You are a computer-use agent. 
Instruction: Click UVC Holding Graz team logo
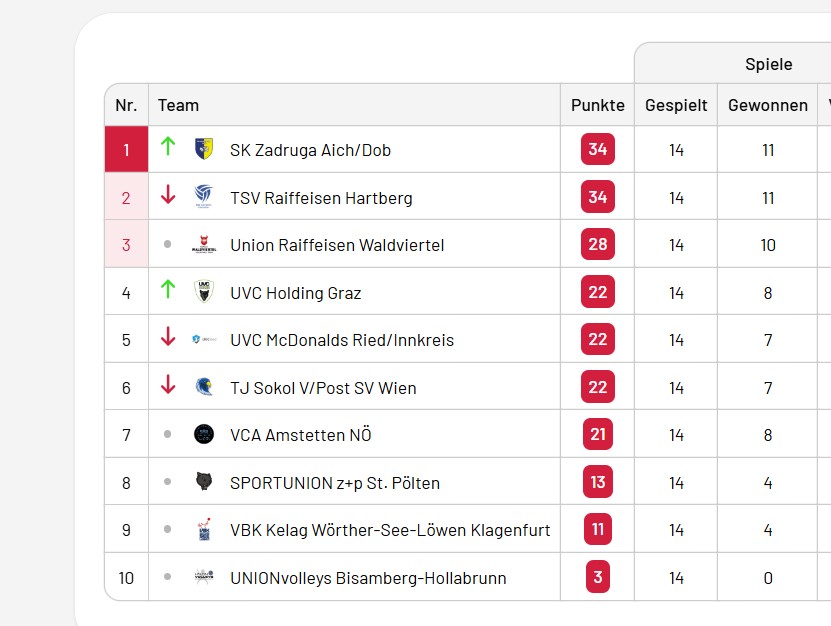point(204,292)
